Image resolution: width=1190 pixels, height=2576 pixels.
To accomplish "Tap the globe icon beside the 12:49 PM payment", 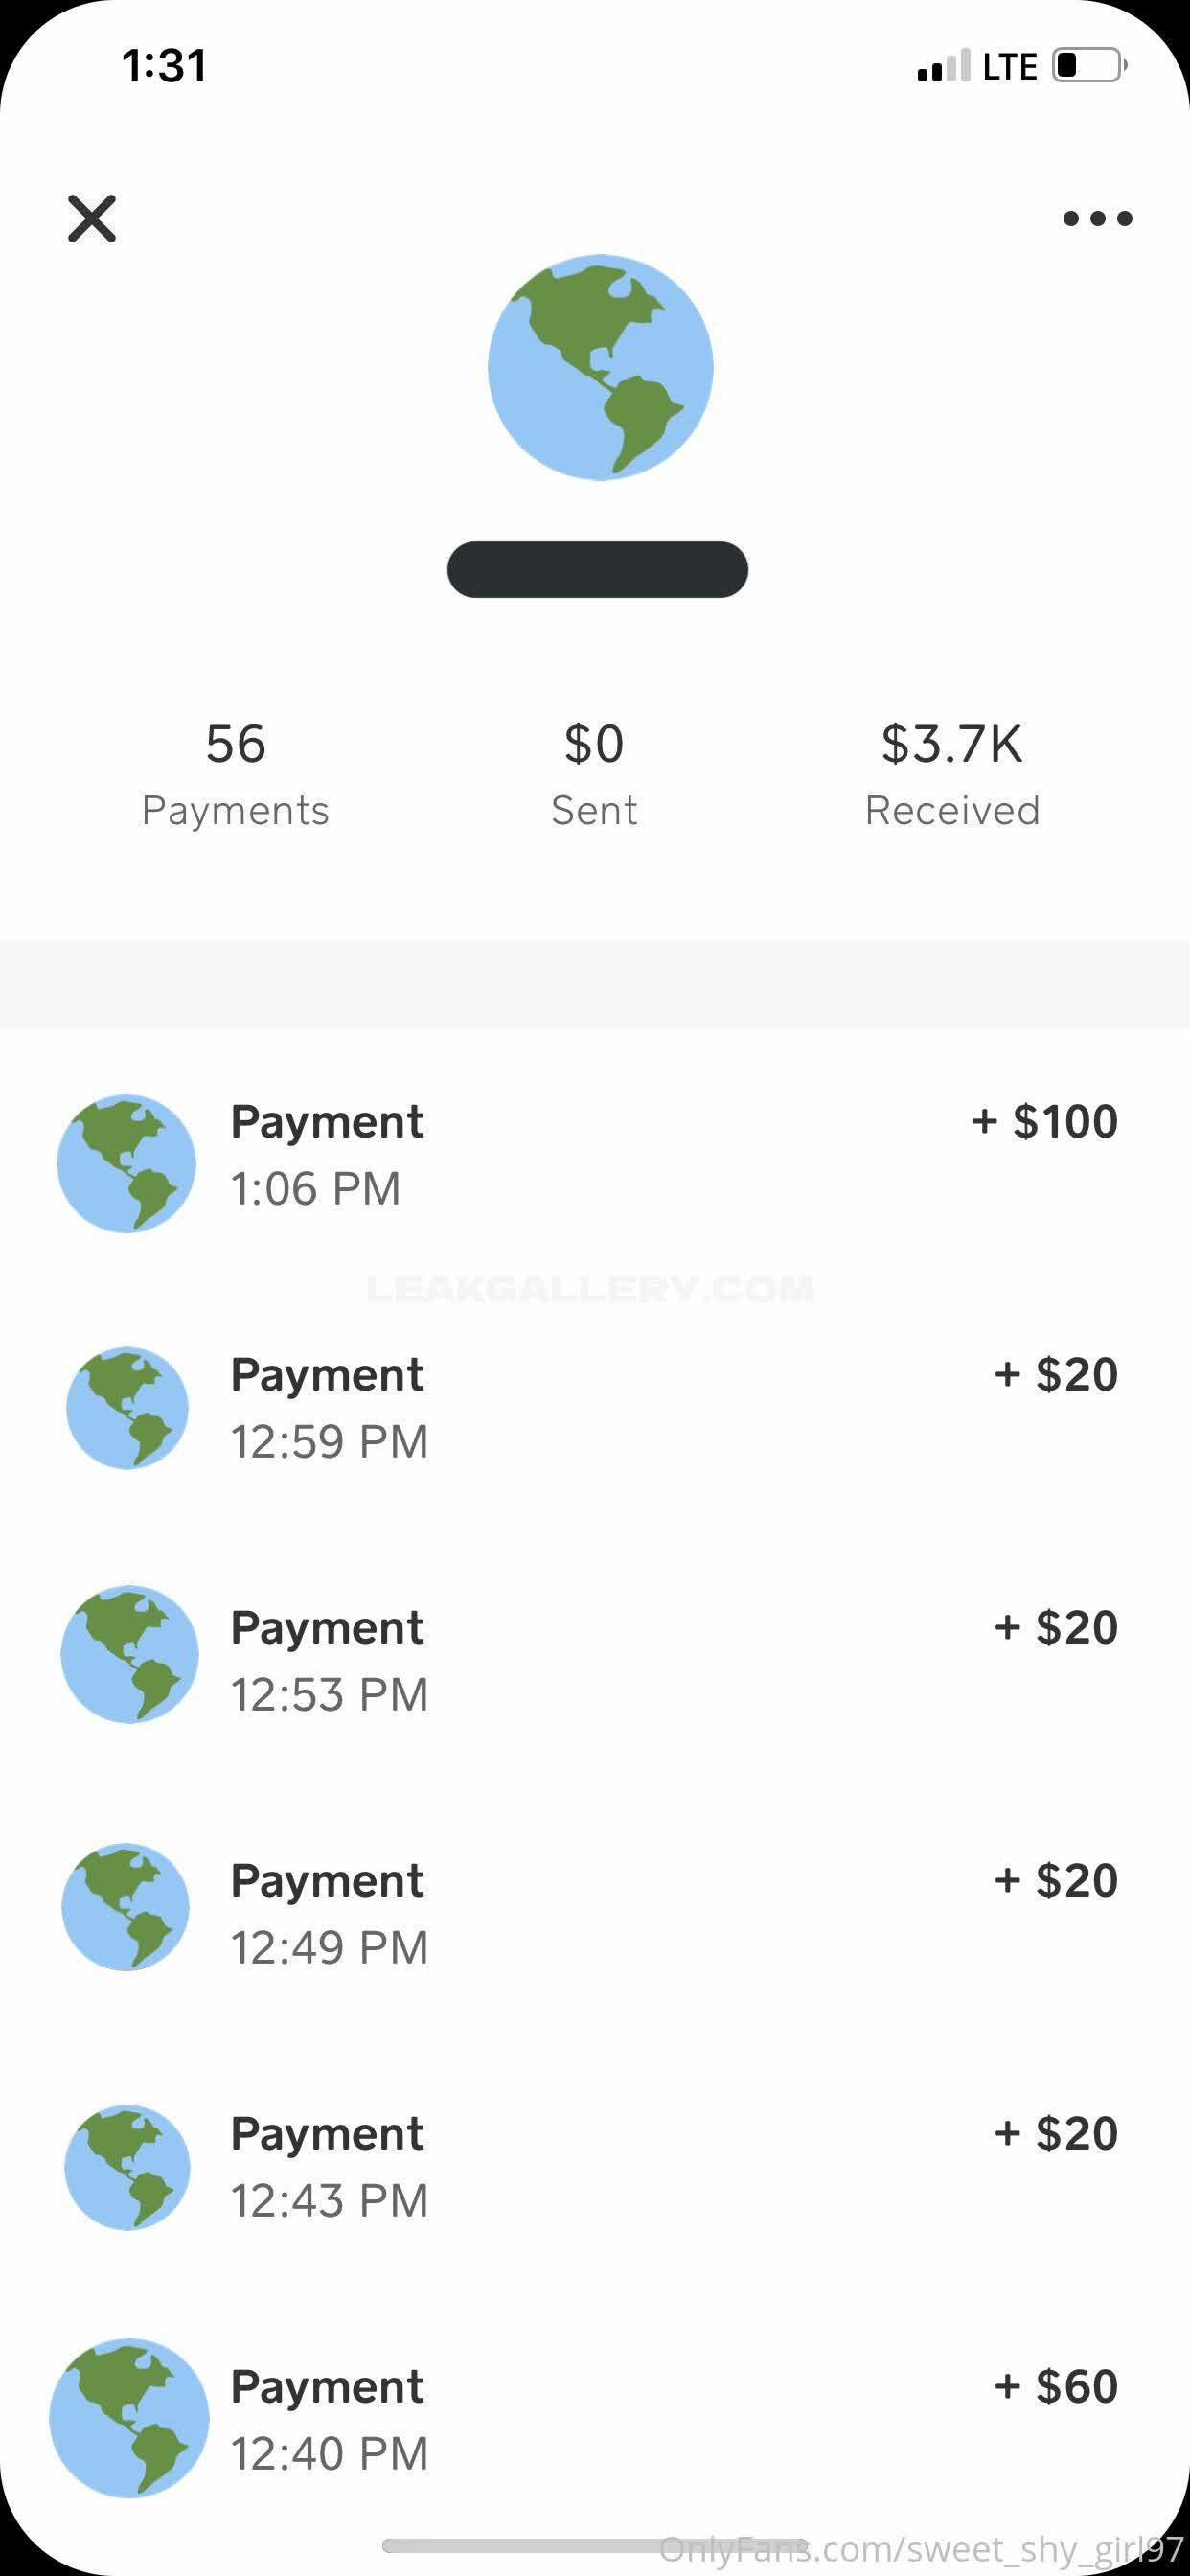I will tap(126, 1906).
